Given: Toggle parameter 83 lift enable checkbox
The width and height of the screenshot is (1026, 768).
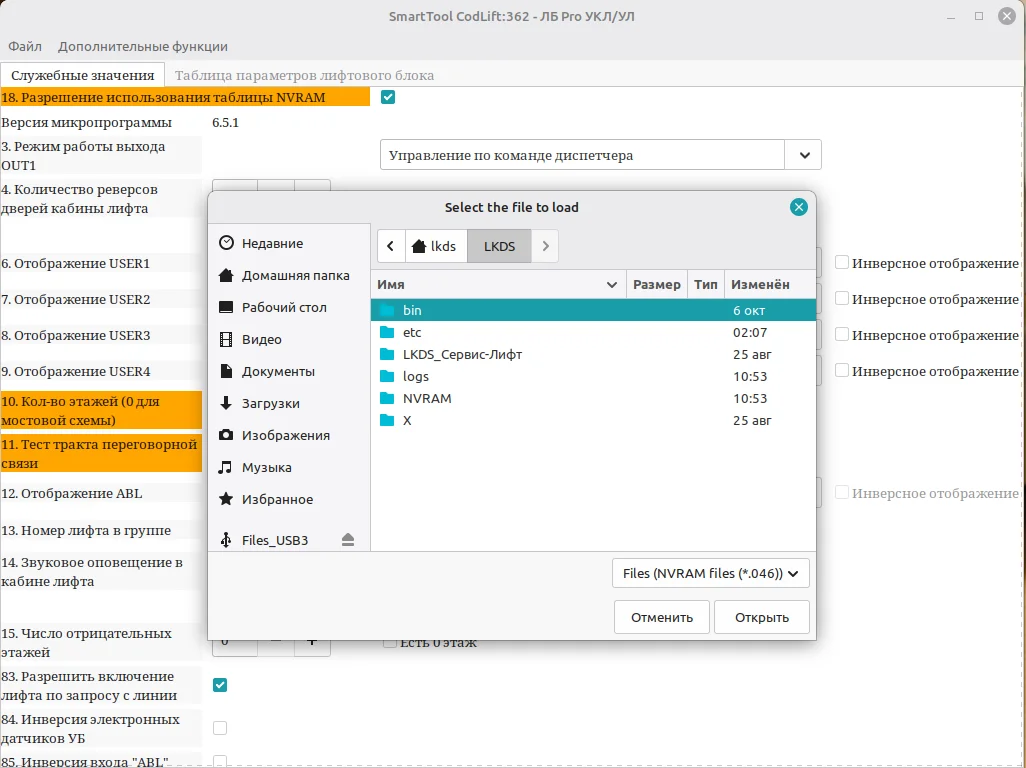Looking at the screenshot, I should click(x=220, y=685).
